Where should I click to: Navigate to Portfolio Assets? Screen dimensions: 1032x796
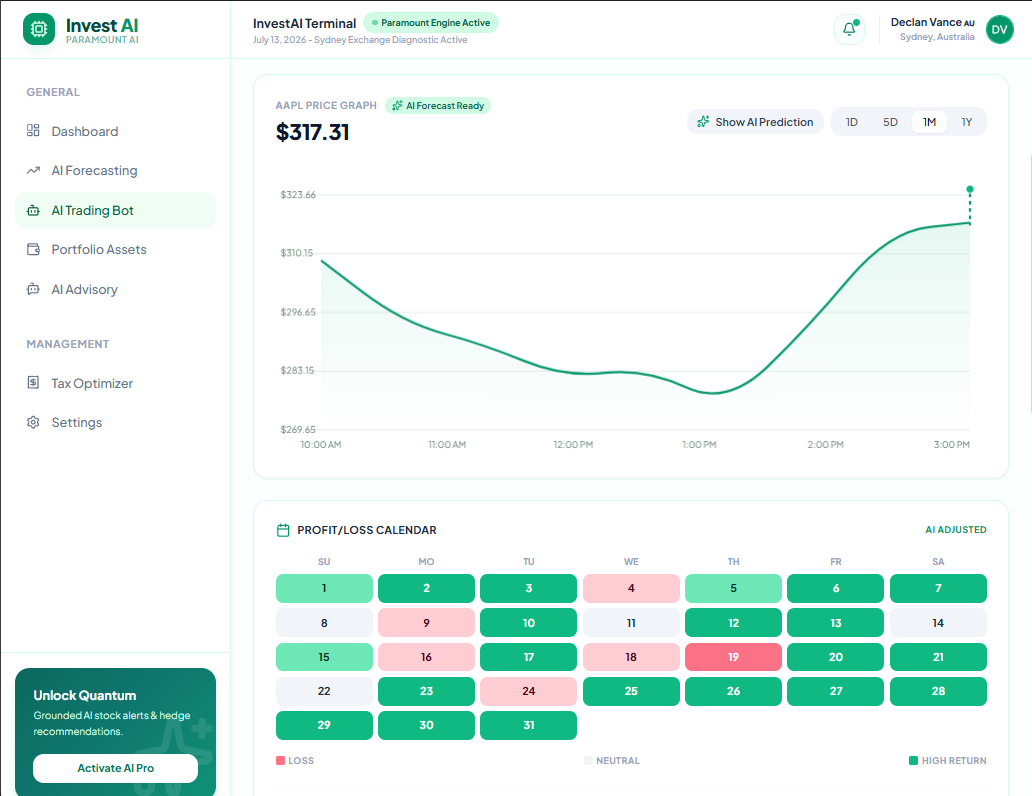coord(115,250)
